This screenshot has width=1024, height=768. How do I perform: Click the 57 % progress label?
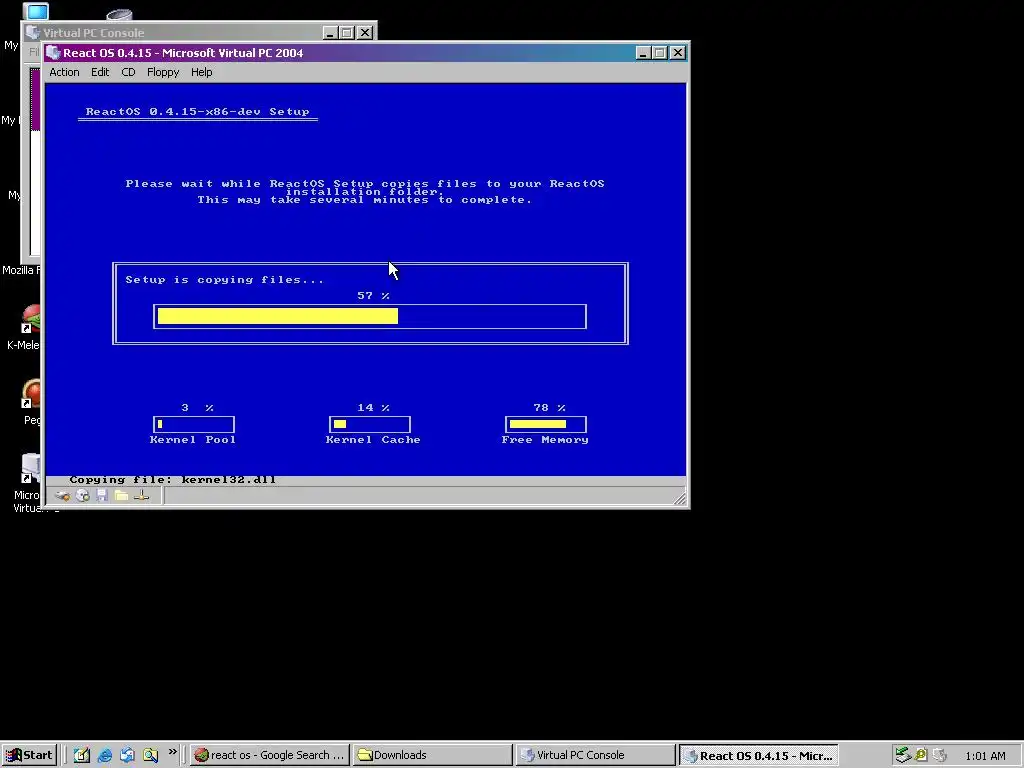point(373,296)
